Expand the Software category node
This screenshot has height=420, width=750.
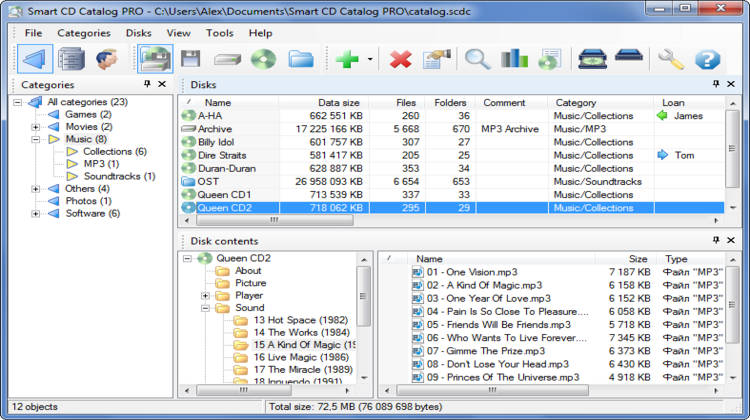35,214
